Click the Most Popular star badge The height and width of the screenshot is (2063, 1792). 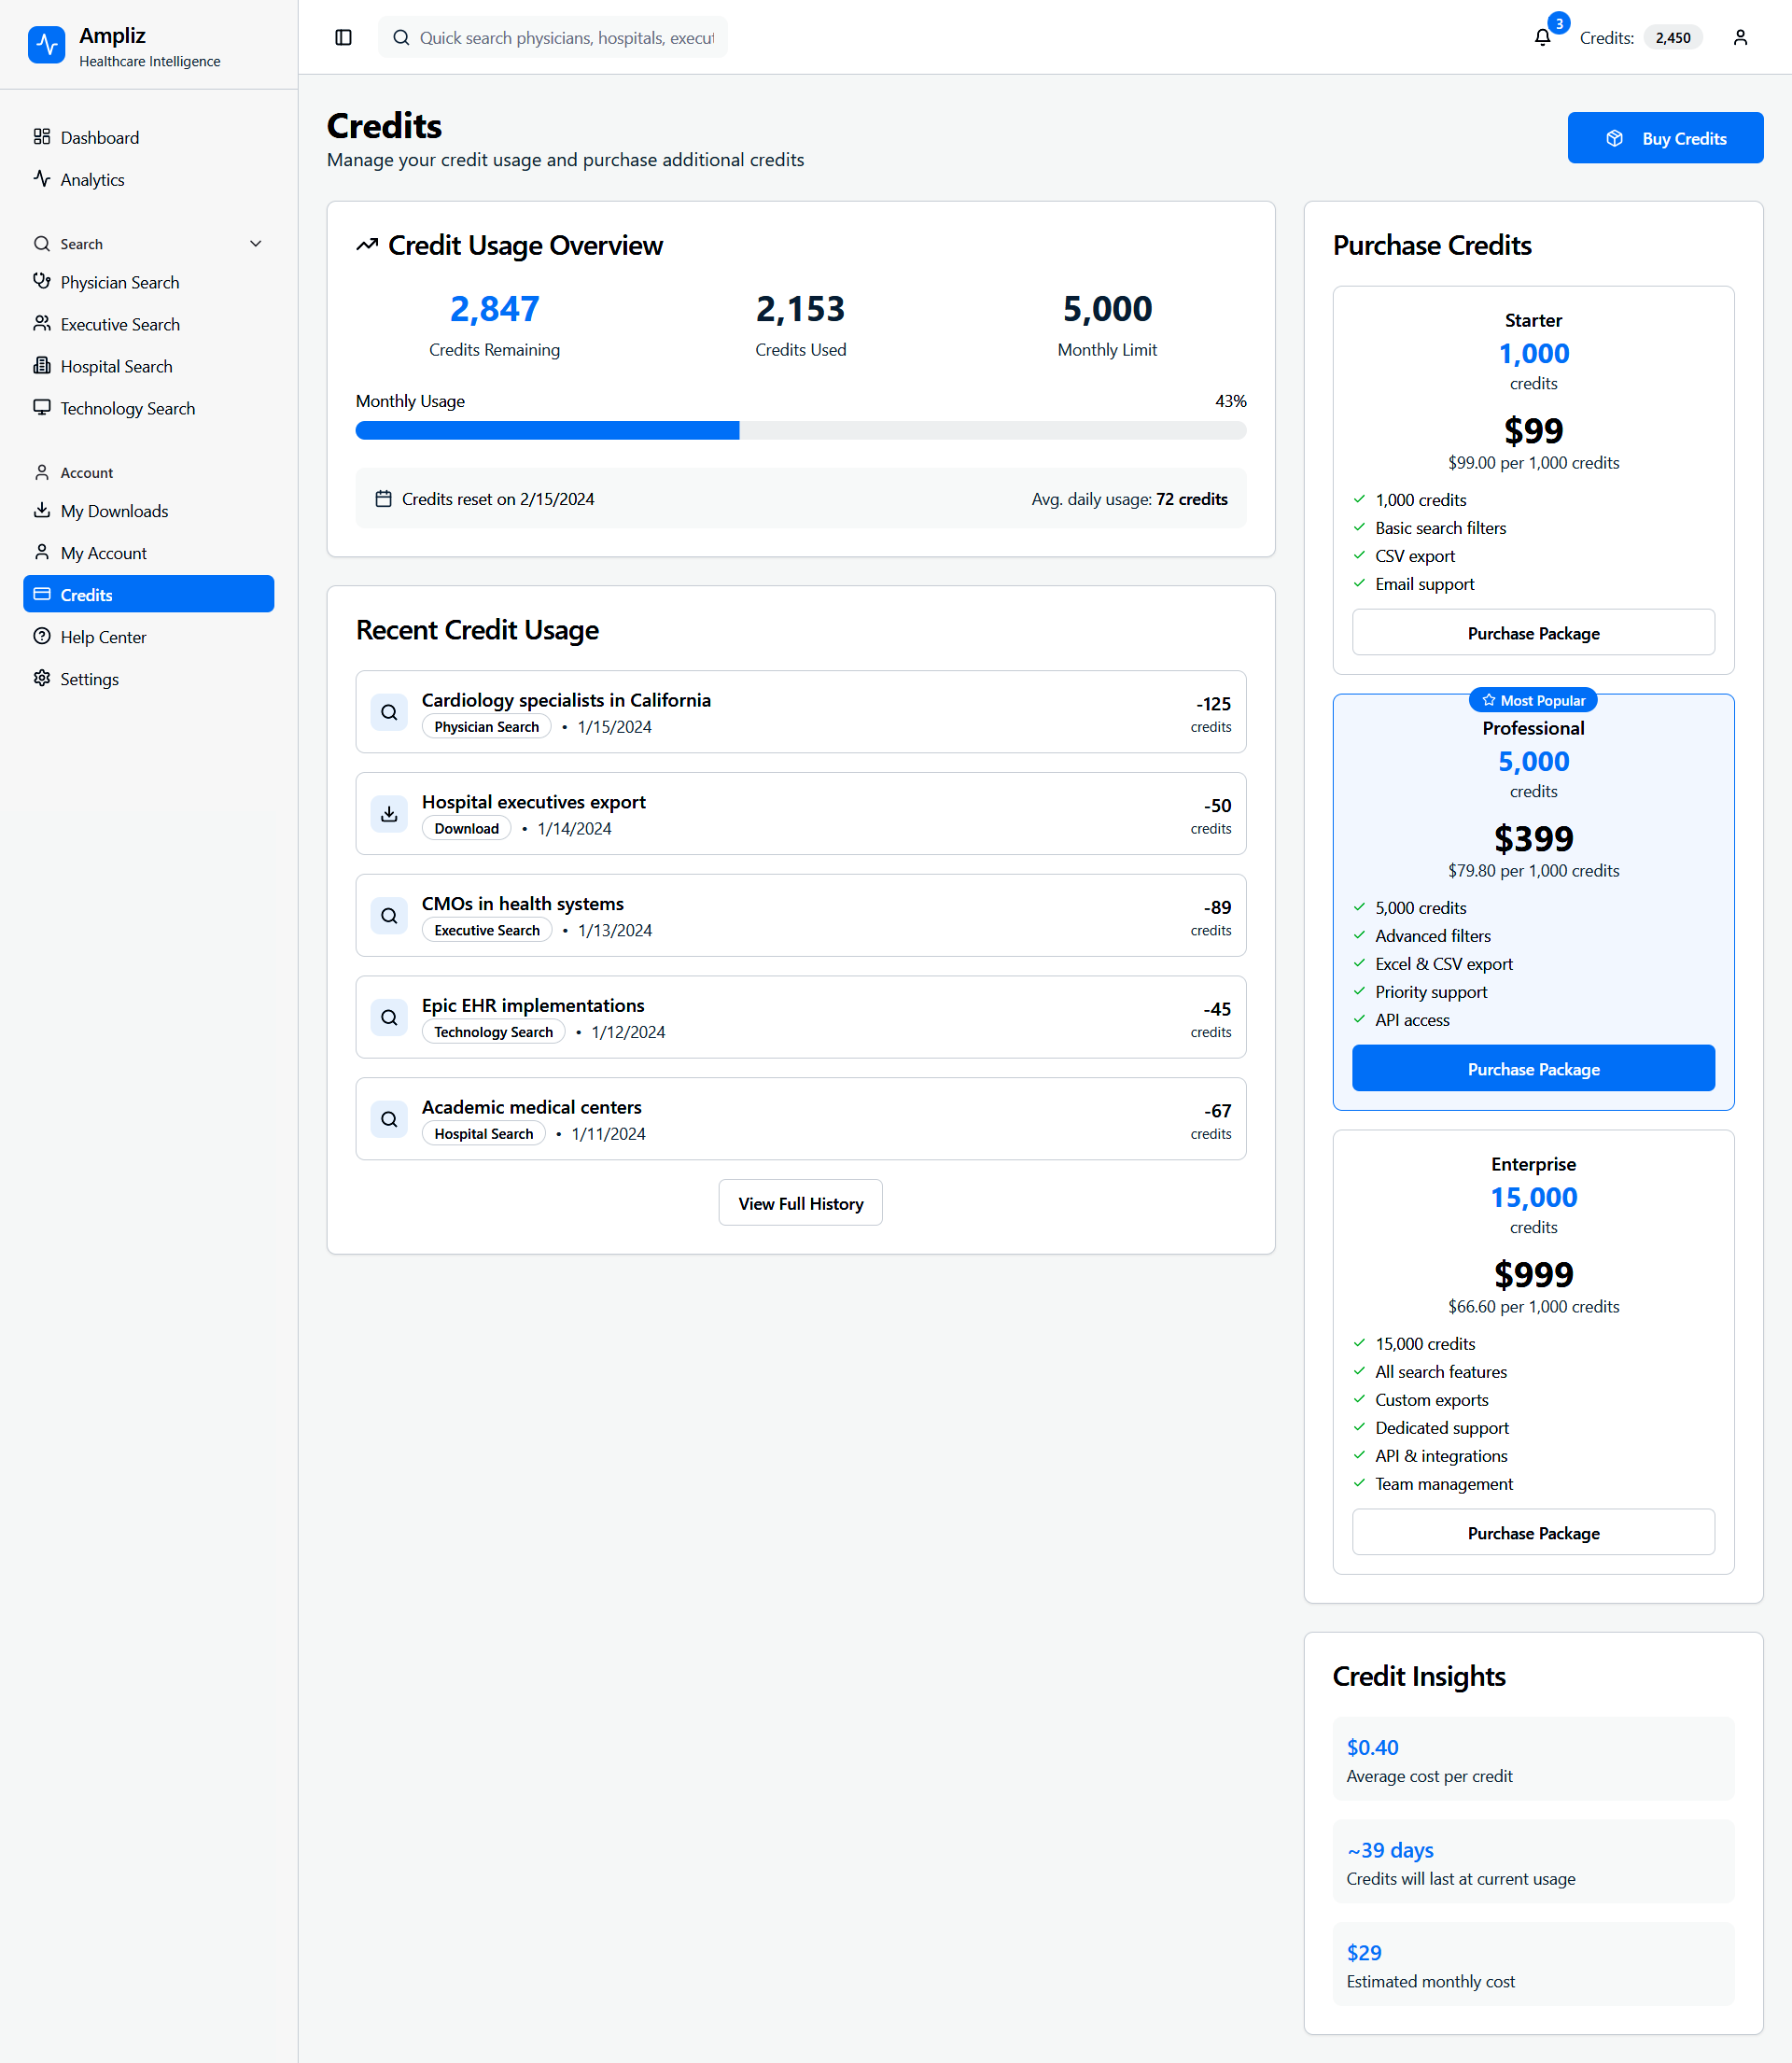(1532, 700)
